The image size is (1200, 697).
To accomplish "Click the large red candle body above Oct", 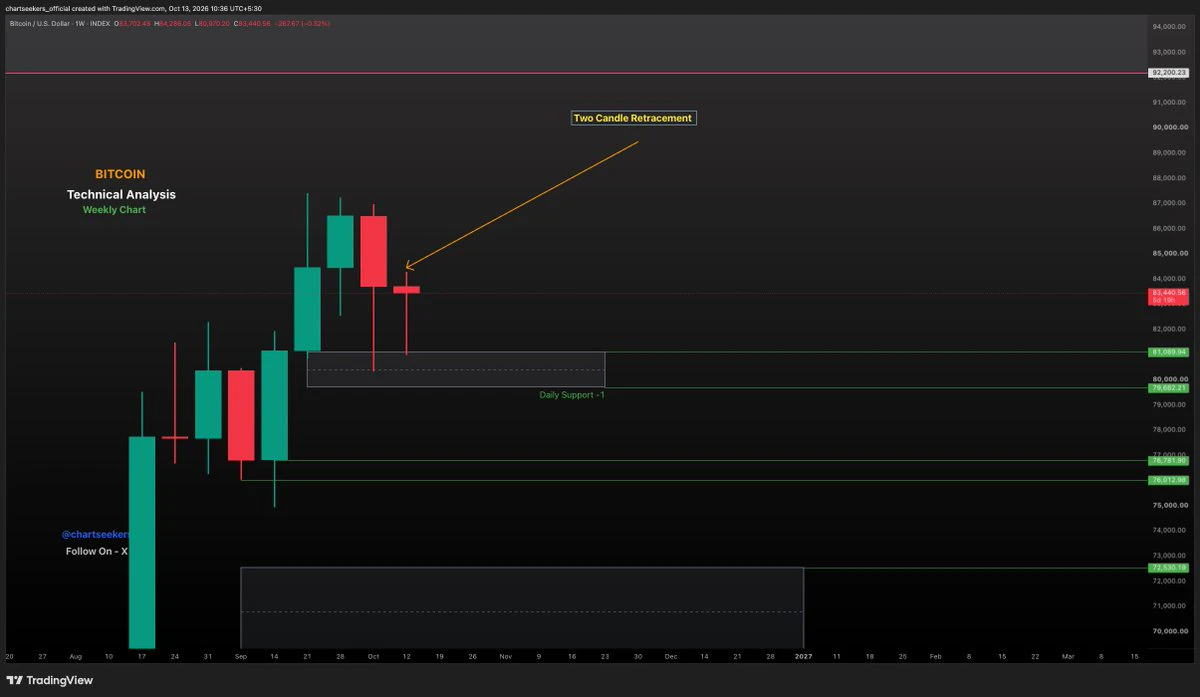I will (x=374, y=251).
